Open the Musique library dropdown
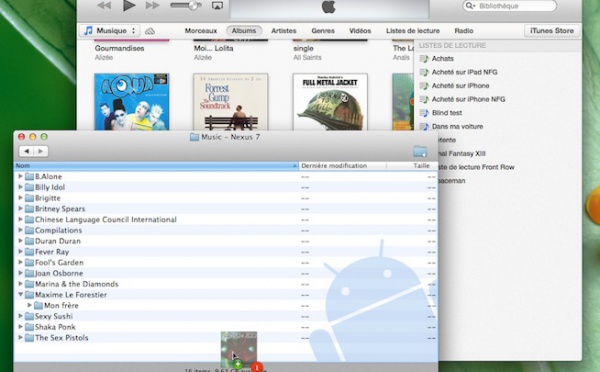600x372 pixels. click(110, 31)
